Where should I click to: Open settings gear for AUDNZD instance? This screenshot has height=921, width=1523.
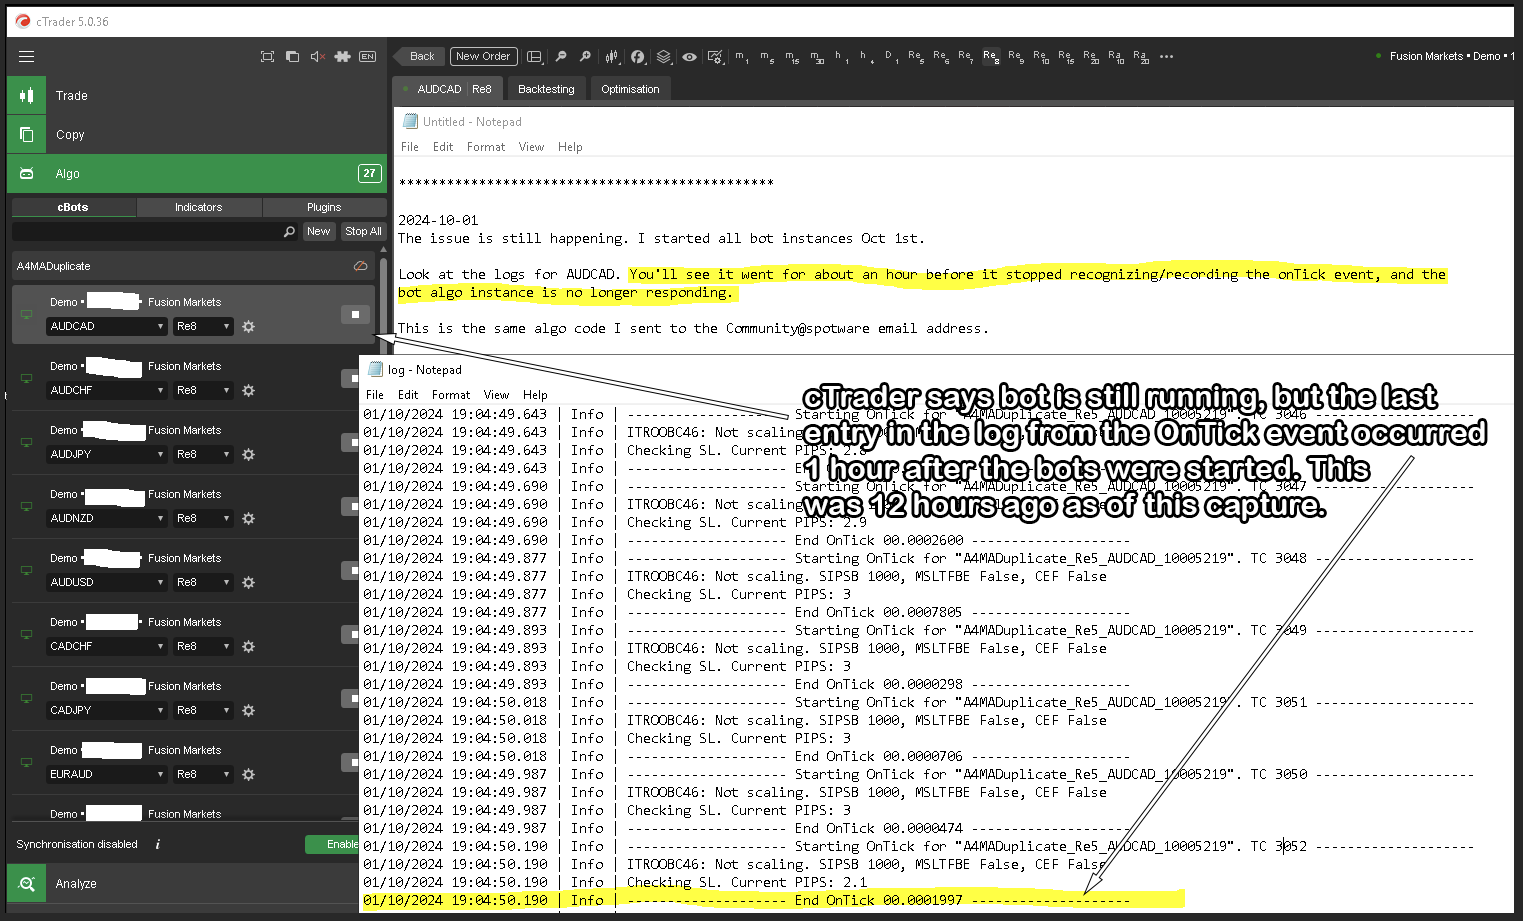[x=248, y=519]
